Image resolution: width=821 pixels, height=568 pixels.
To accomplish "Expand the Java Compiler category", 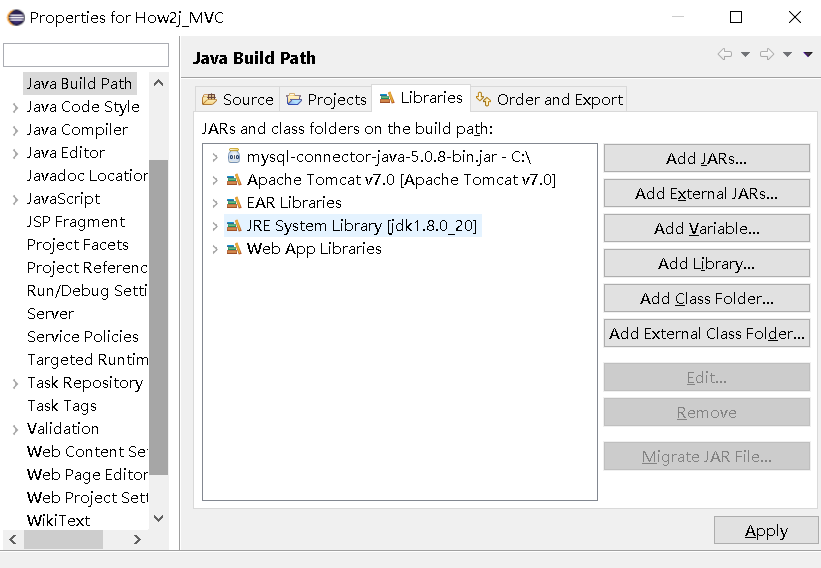I will pyautogui.click(x=15, y=130).
